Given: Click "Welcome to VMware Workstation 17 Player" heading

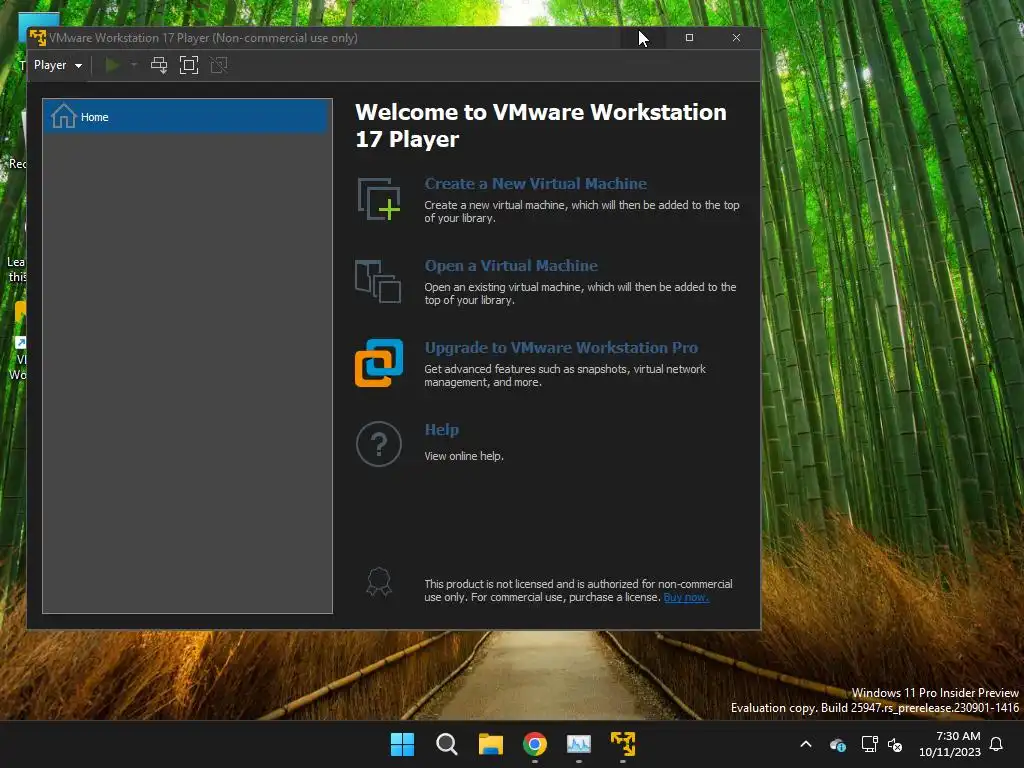Looking at the screenshot, I should click(x=541, y=125).
